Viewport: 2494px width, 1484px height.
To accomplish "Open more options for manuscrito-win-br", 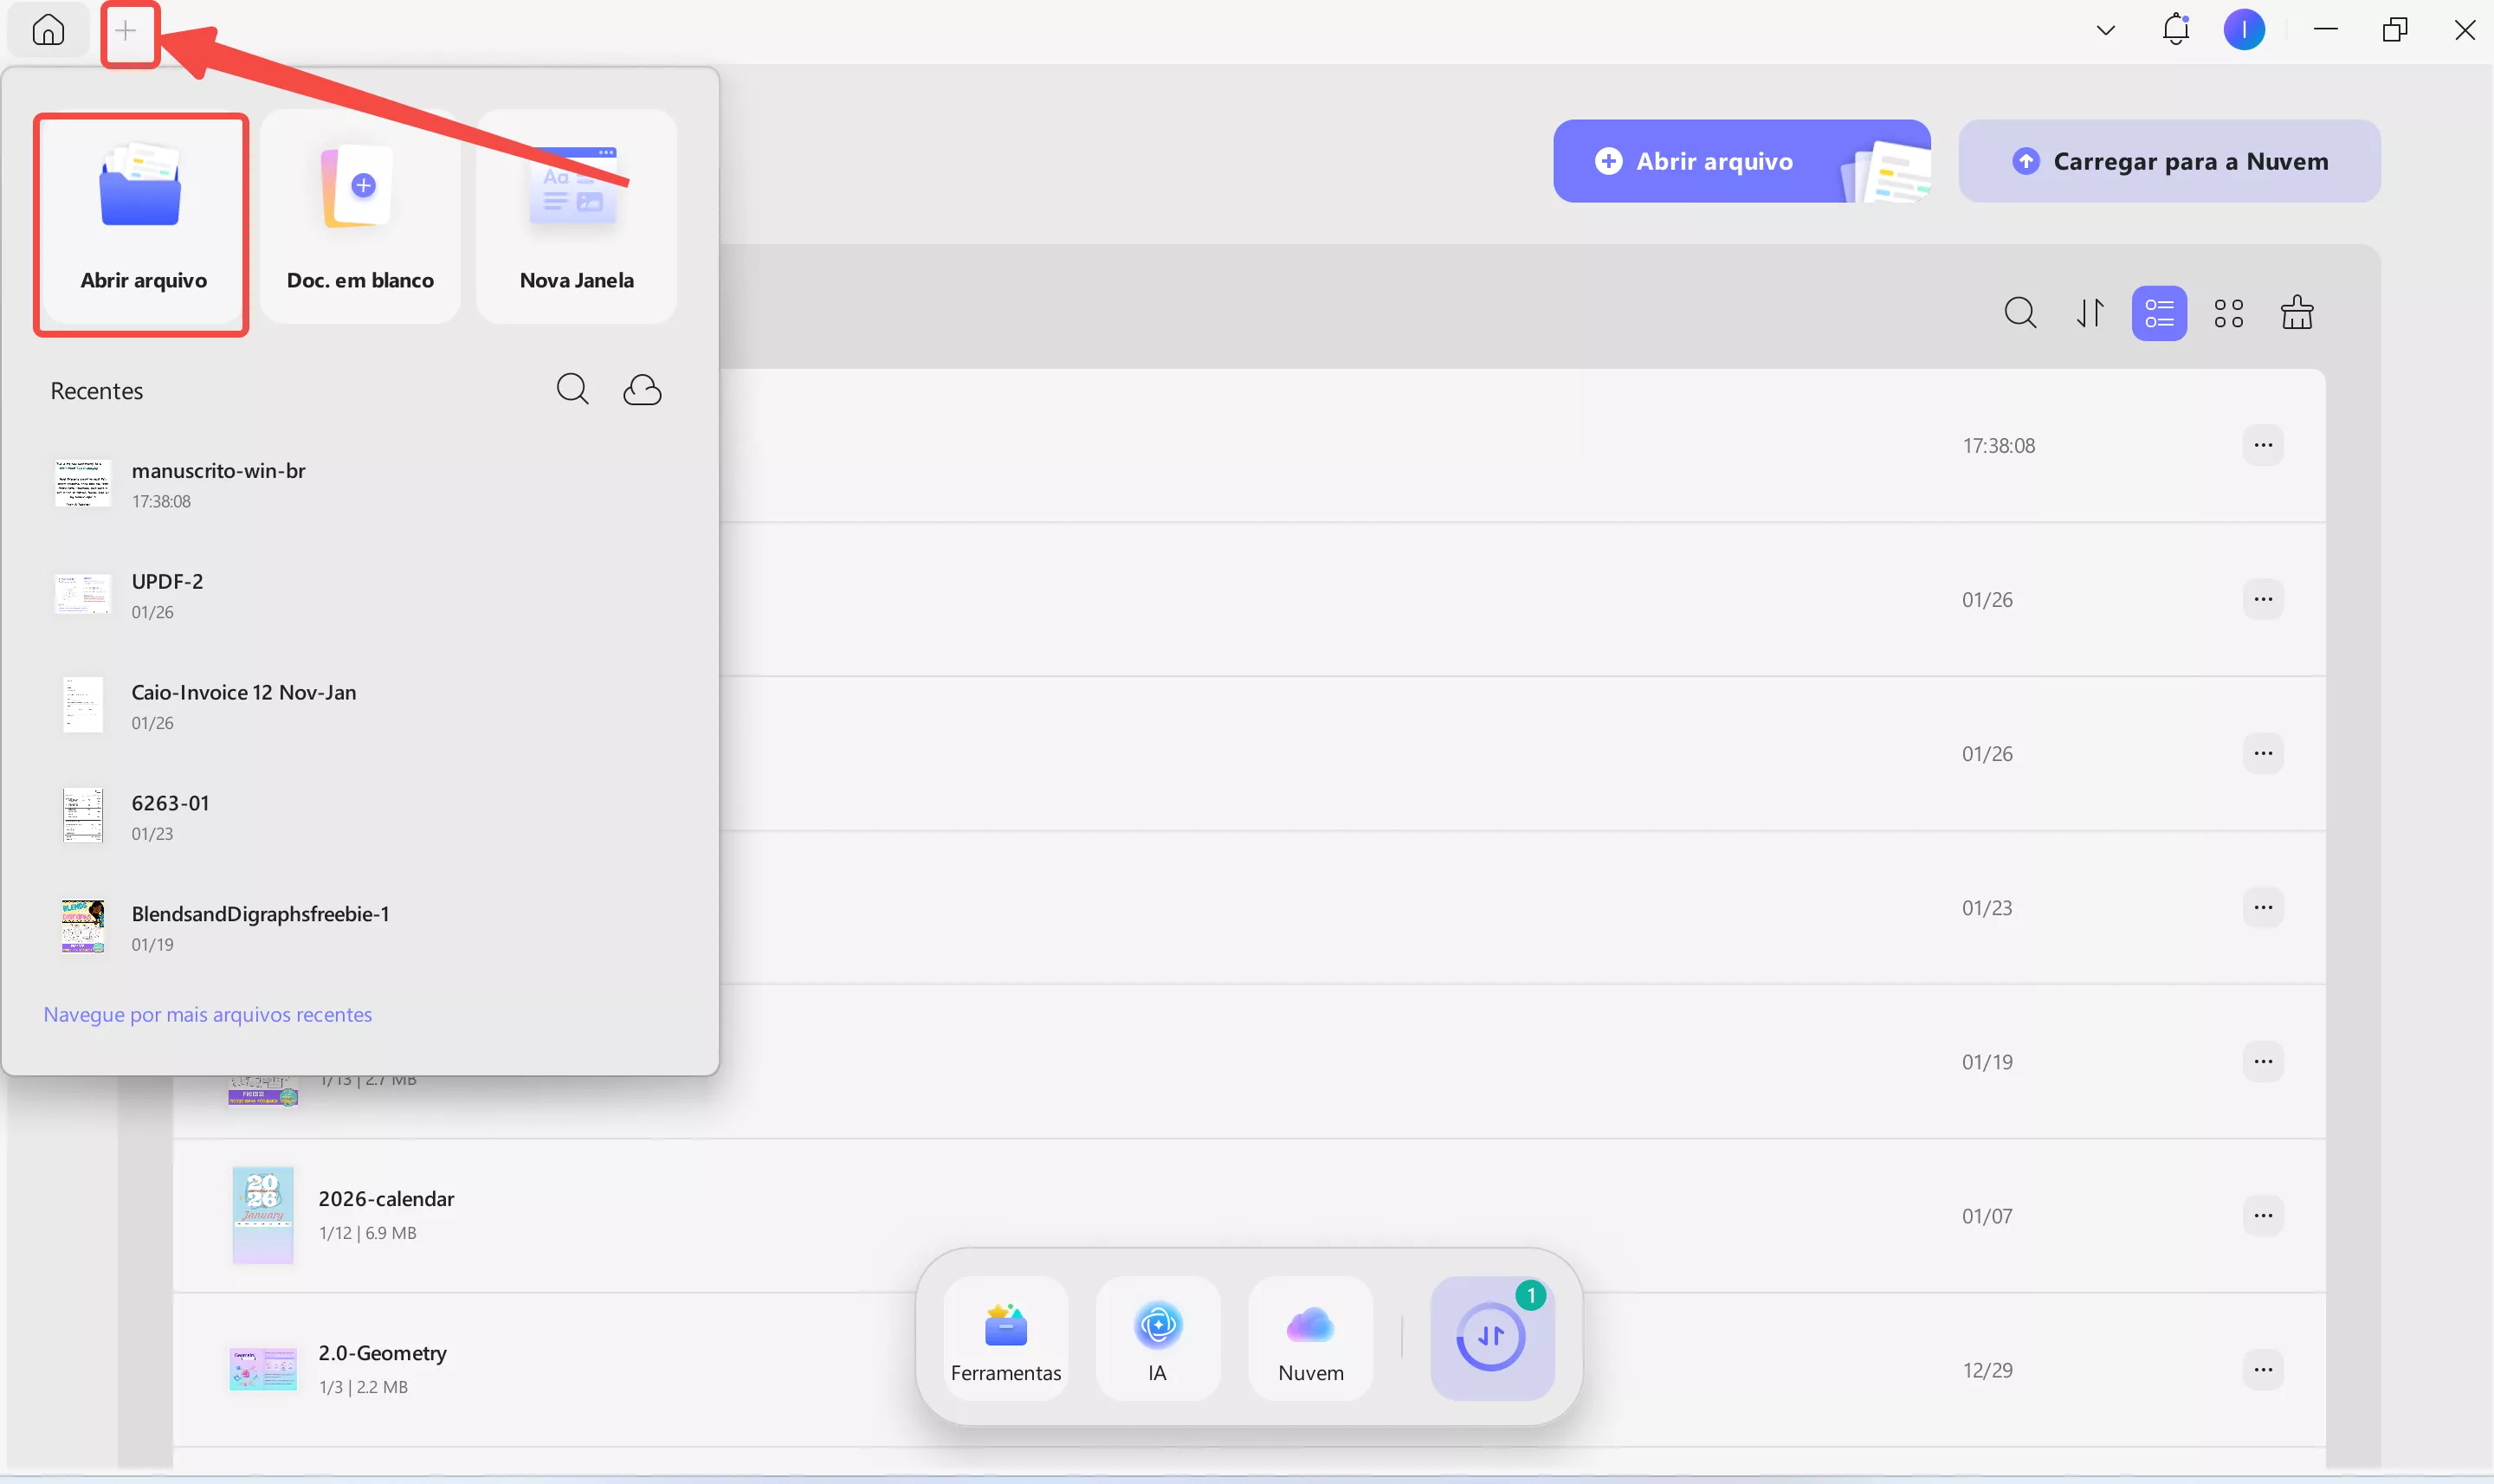I will (x=2263, y=444).
